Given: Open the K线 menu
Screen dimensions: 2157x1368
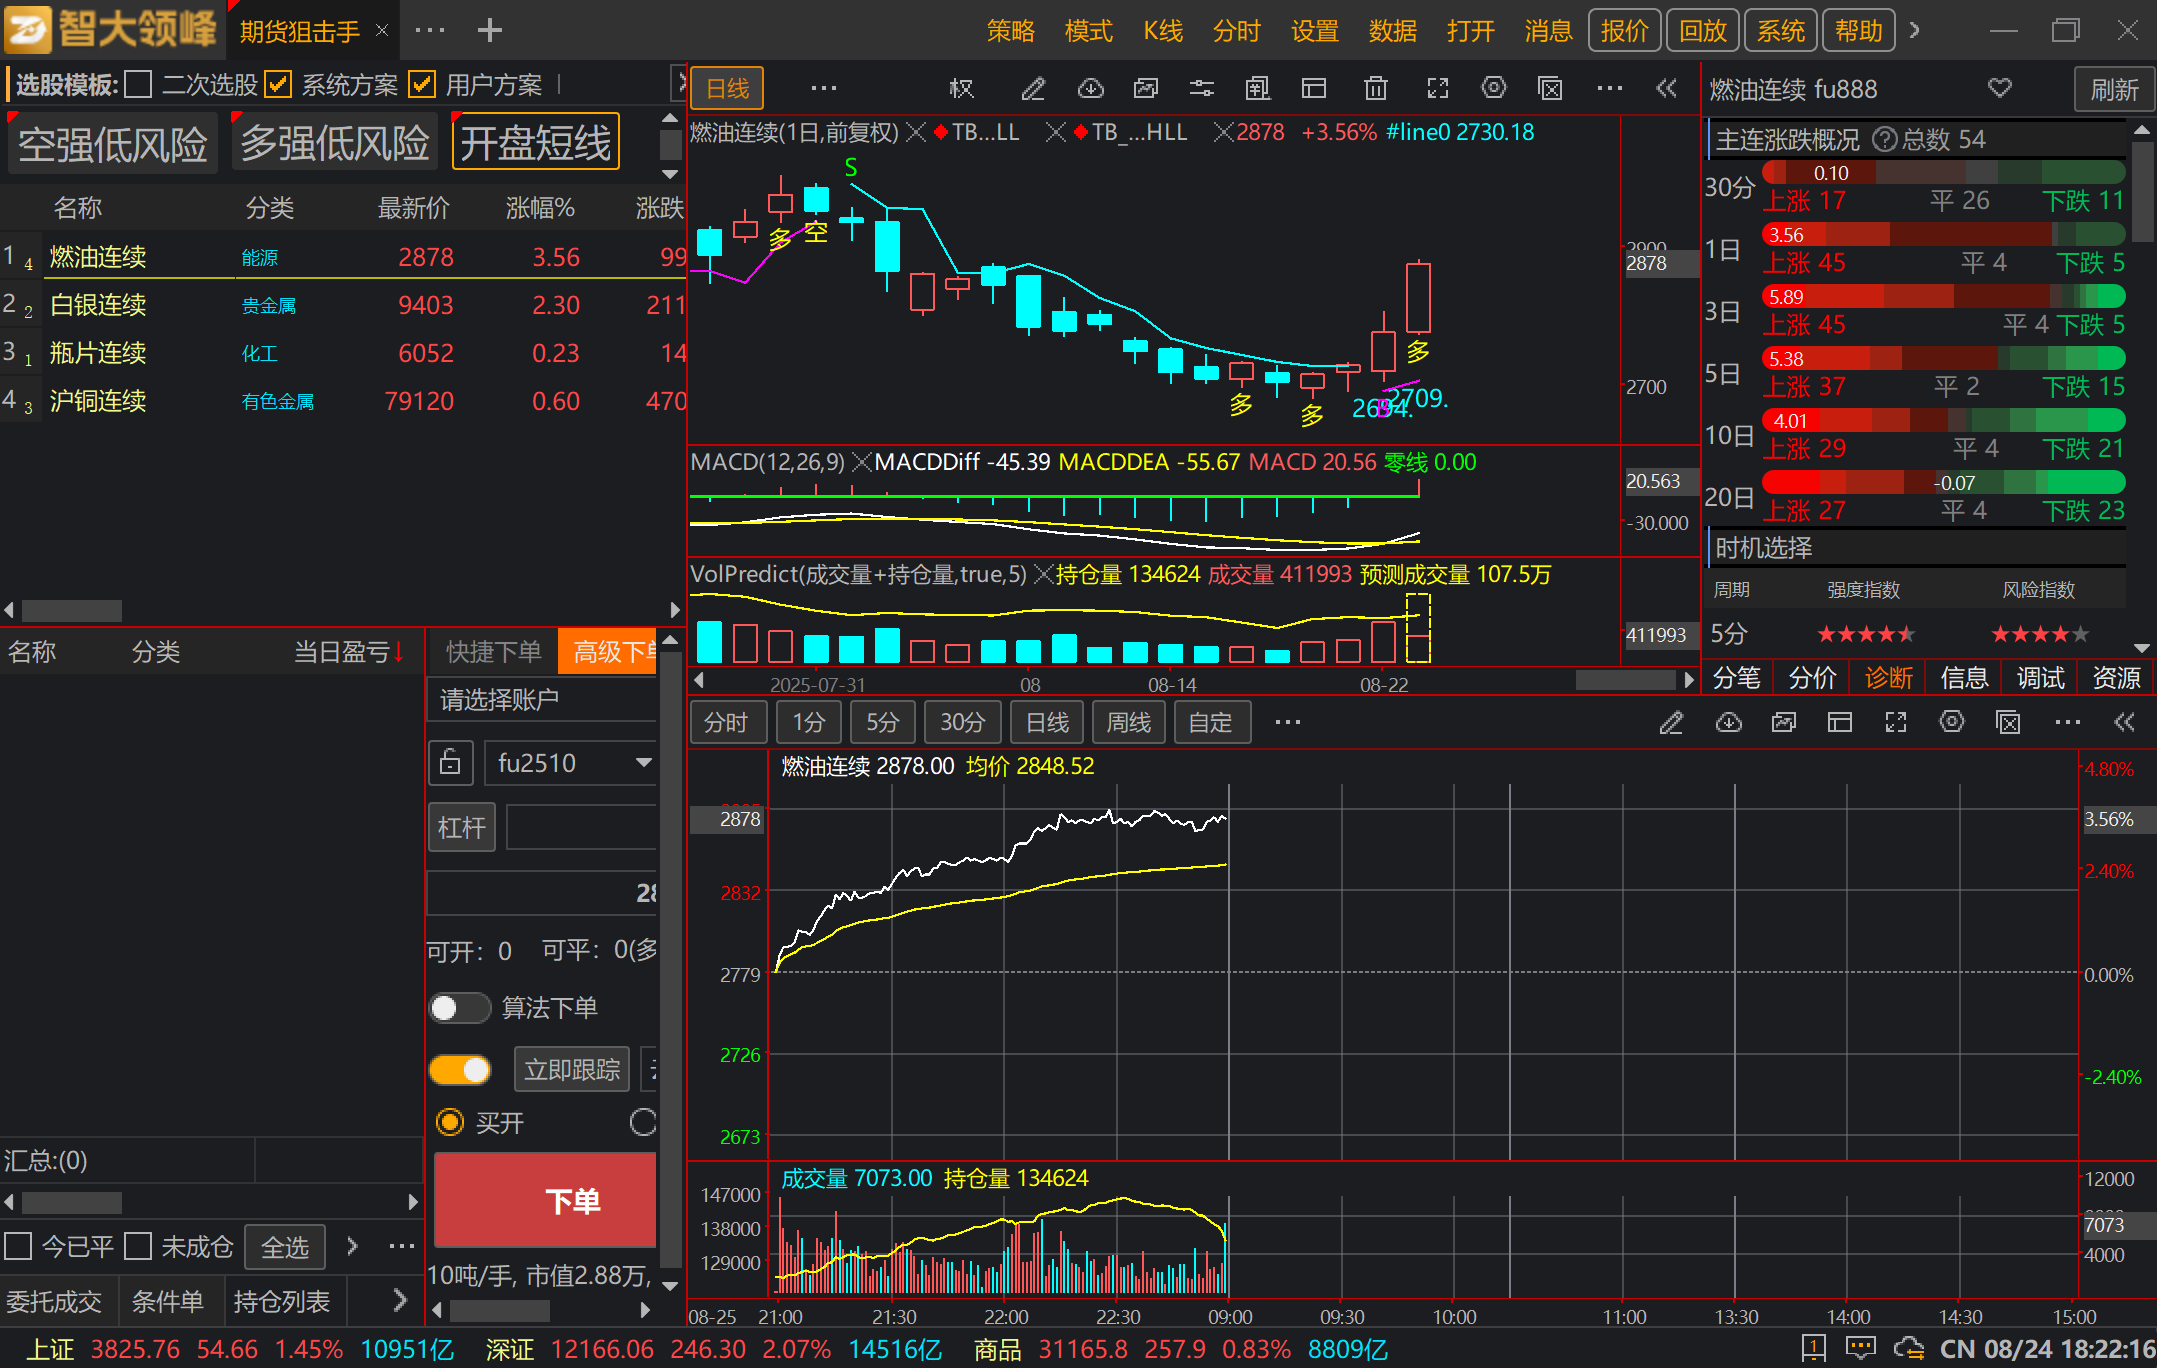Looking at the screenshot, I should click(1162, 31).
